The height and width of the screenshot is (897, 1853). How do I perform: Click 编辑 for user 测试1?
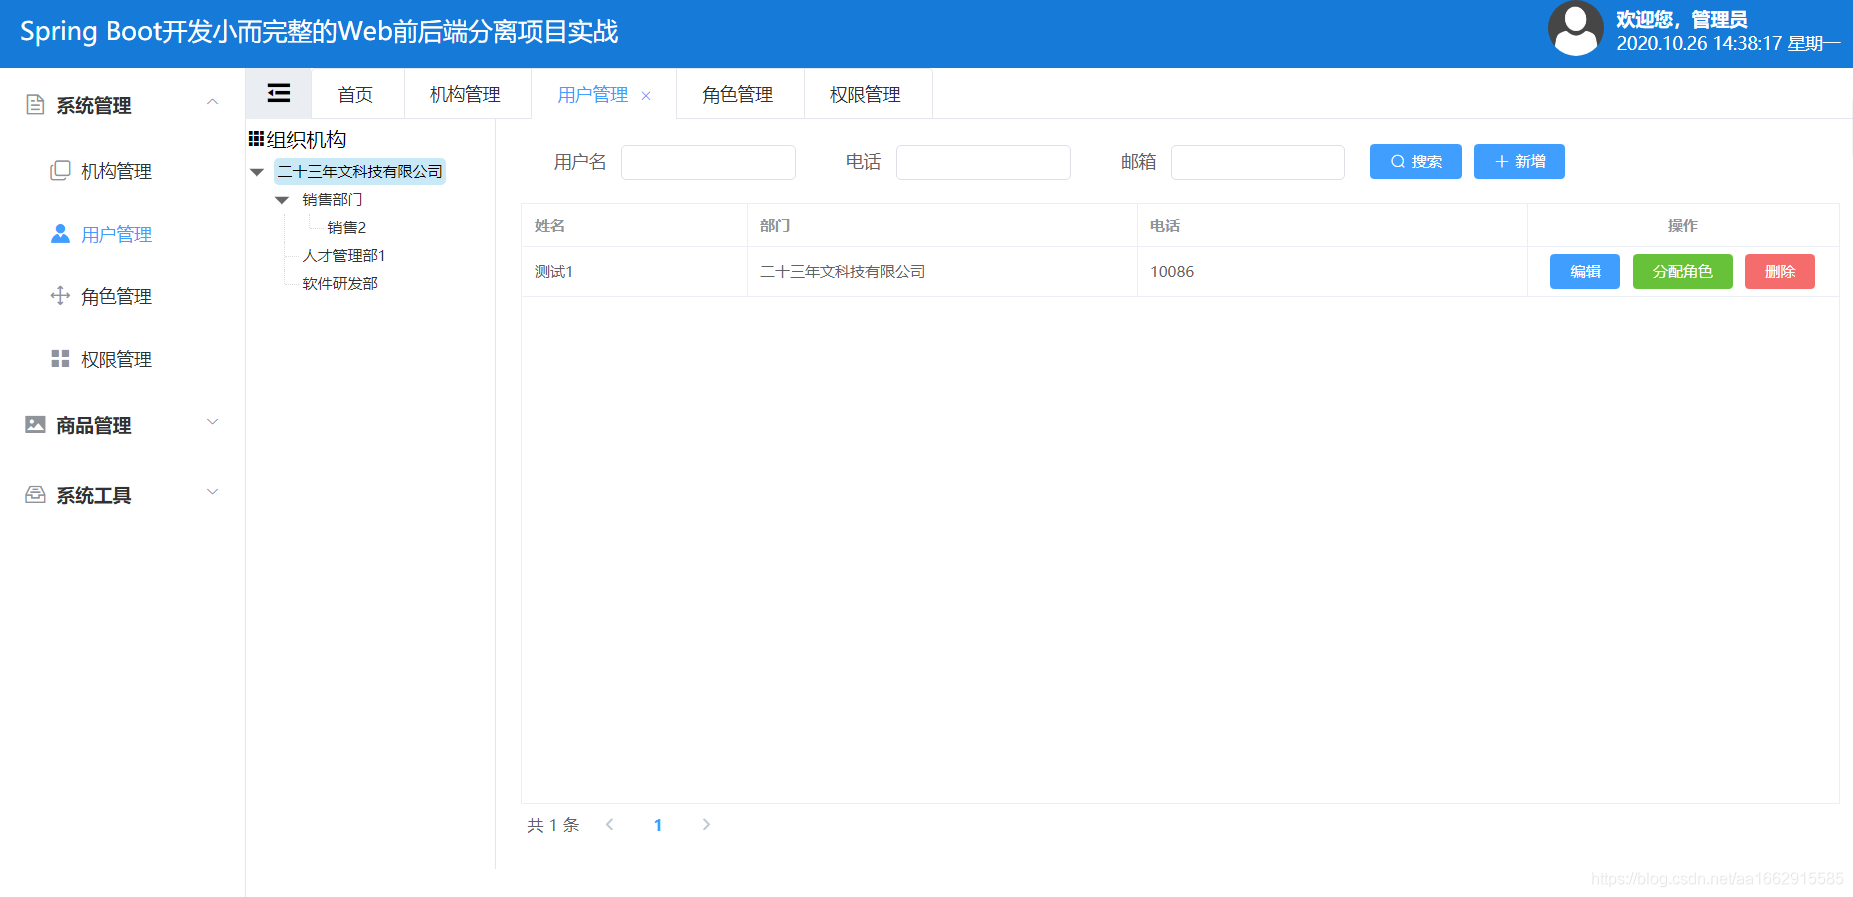pyautogui.click(x=1585, y=271)
